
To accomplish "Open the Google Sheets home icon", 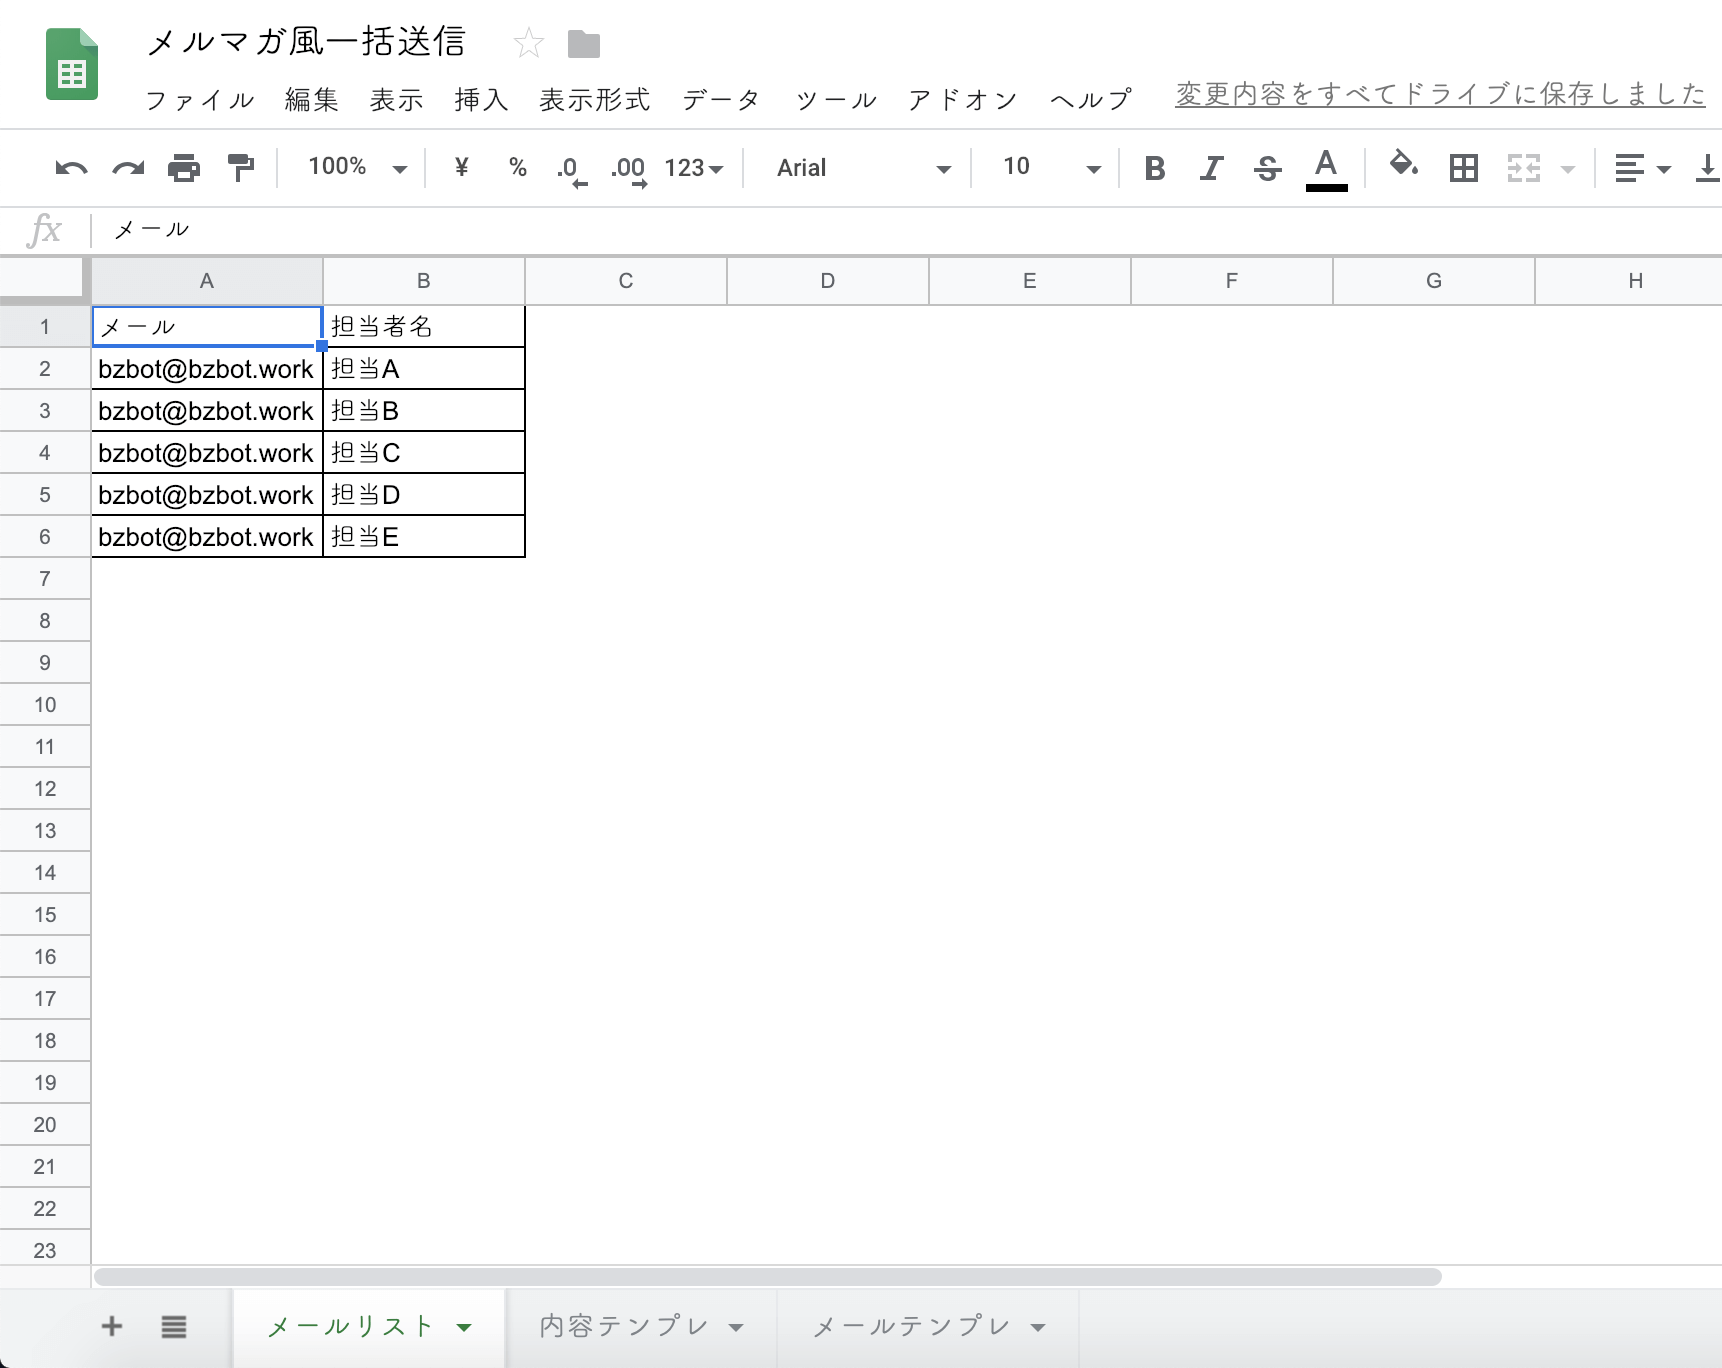I will point(72,66).
